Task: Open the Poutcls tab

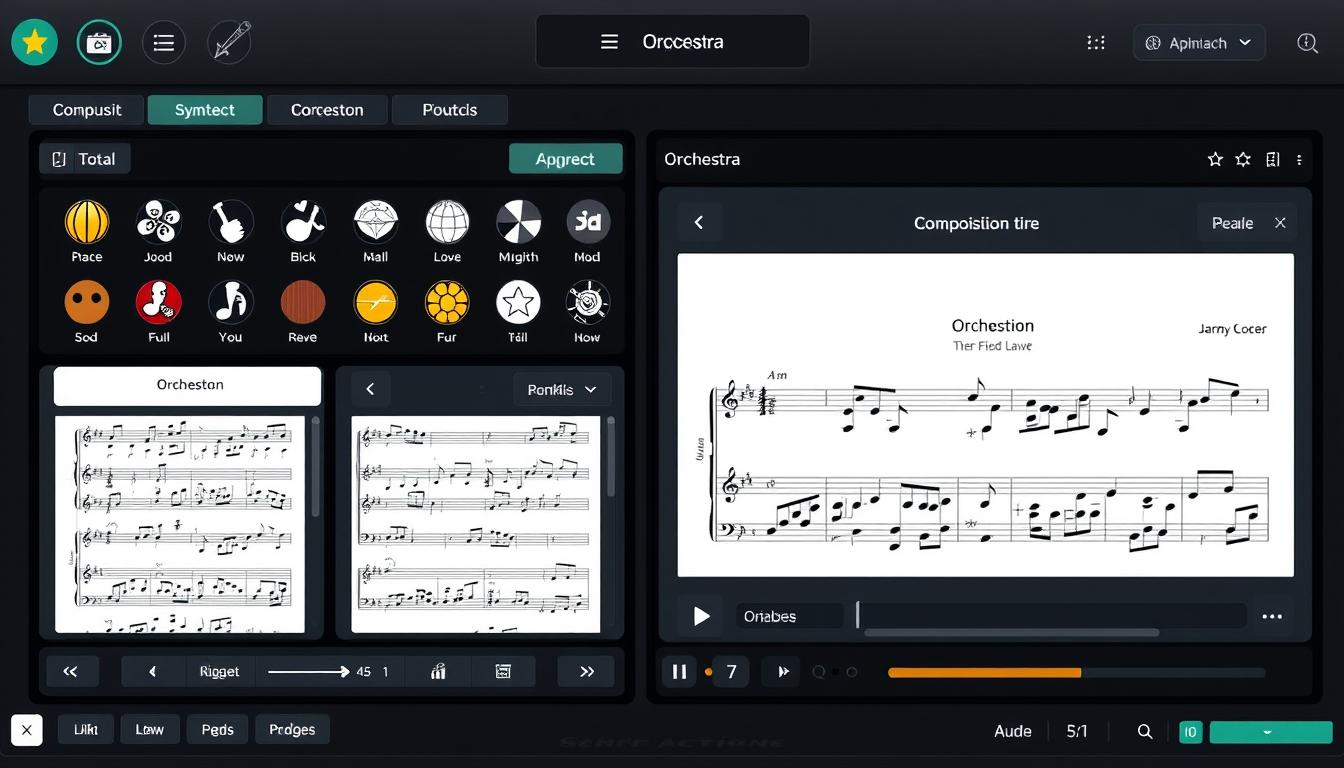Action: [449, 110]
